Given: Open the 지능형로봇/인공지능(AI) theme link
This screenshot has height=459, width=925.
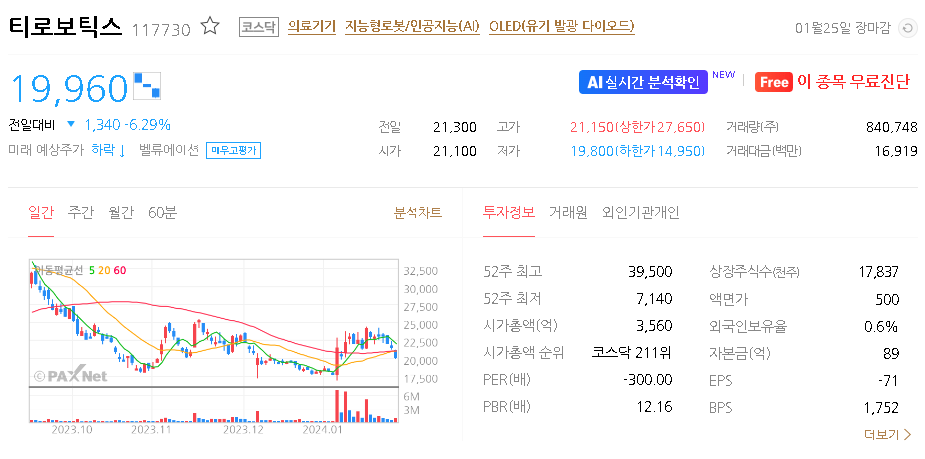Looking at the screenshot, I should 412,27.
